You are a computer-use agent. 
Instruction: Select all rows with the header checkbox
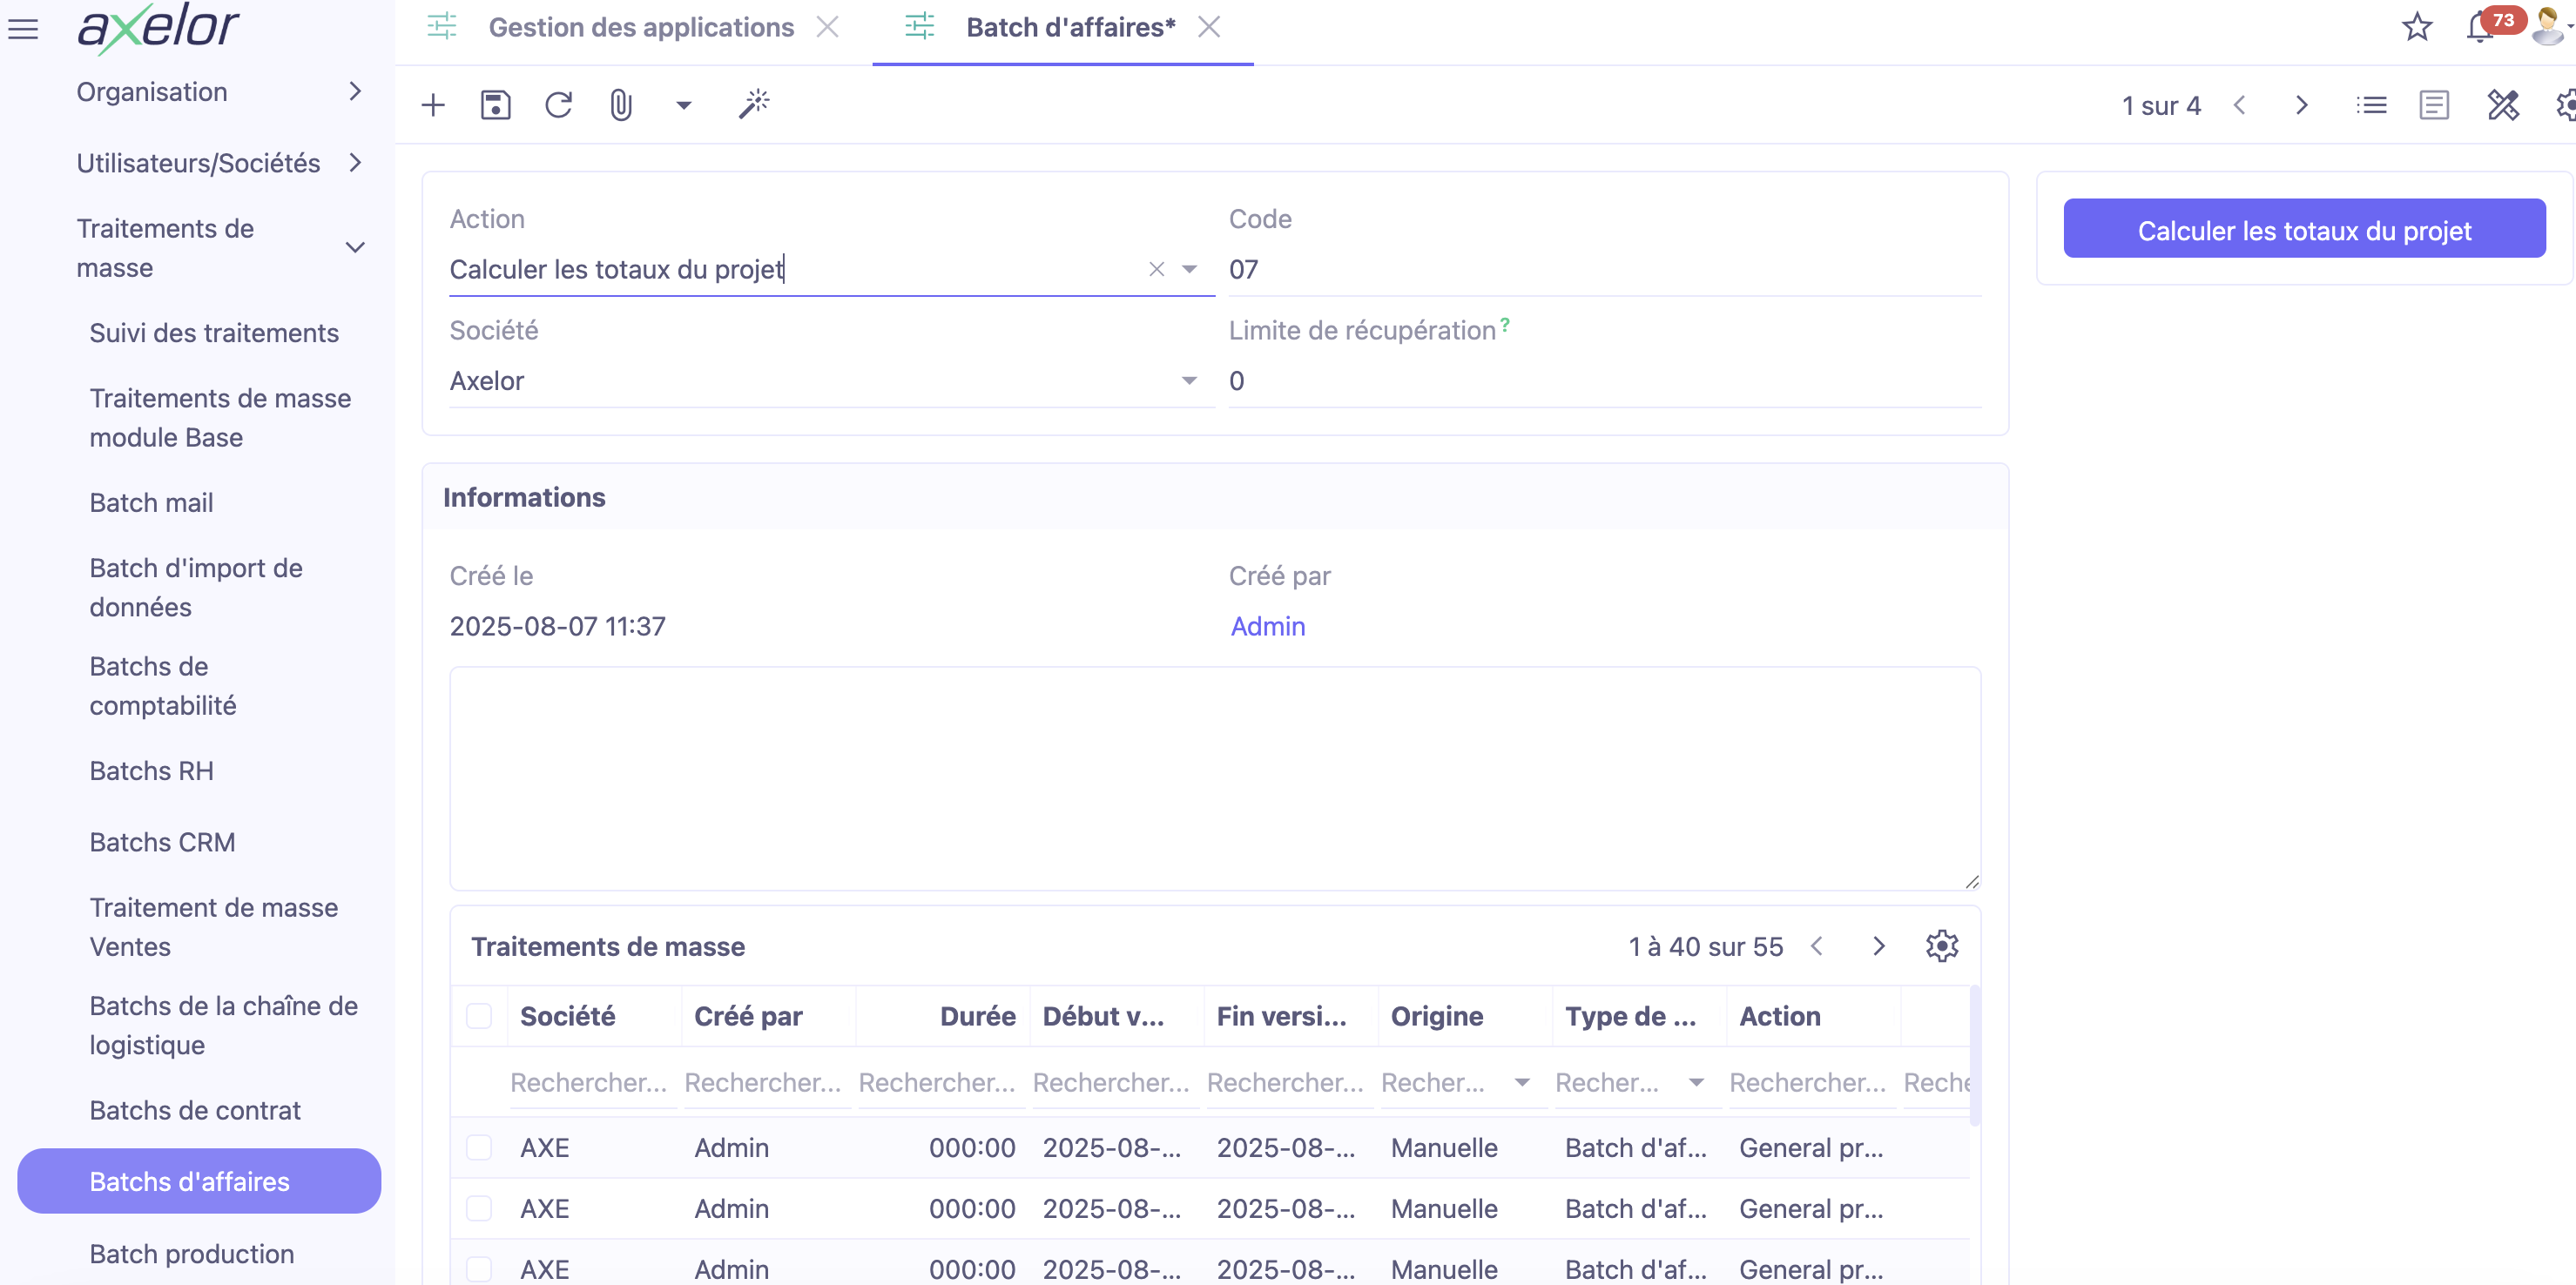[480, 1015]
